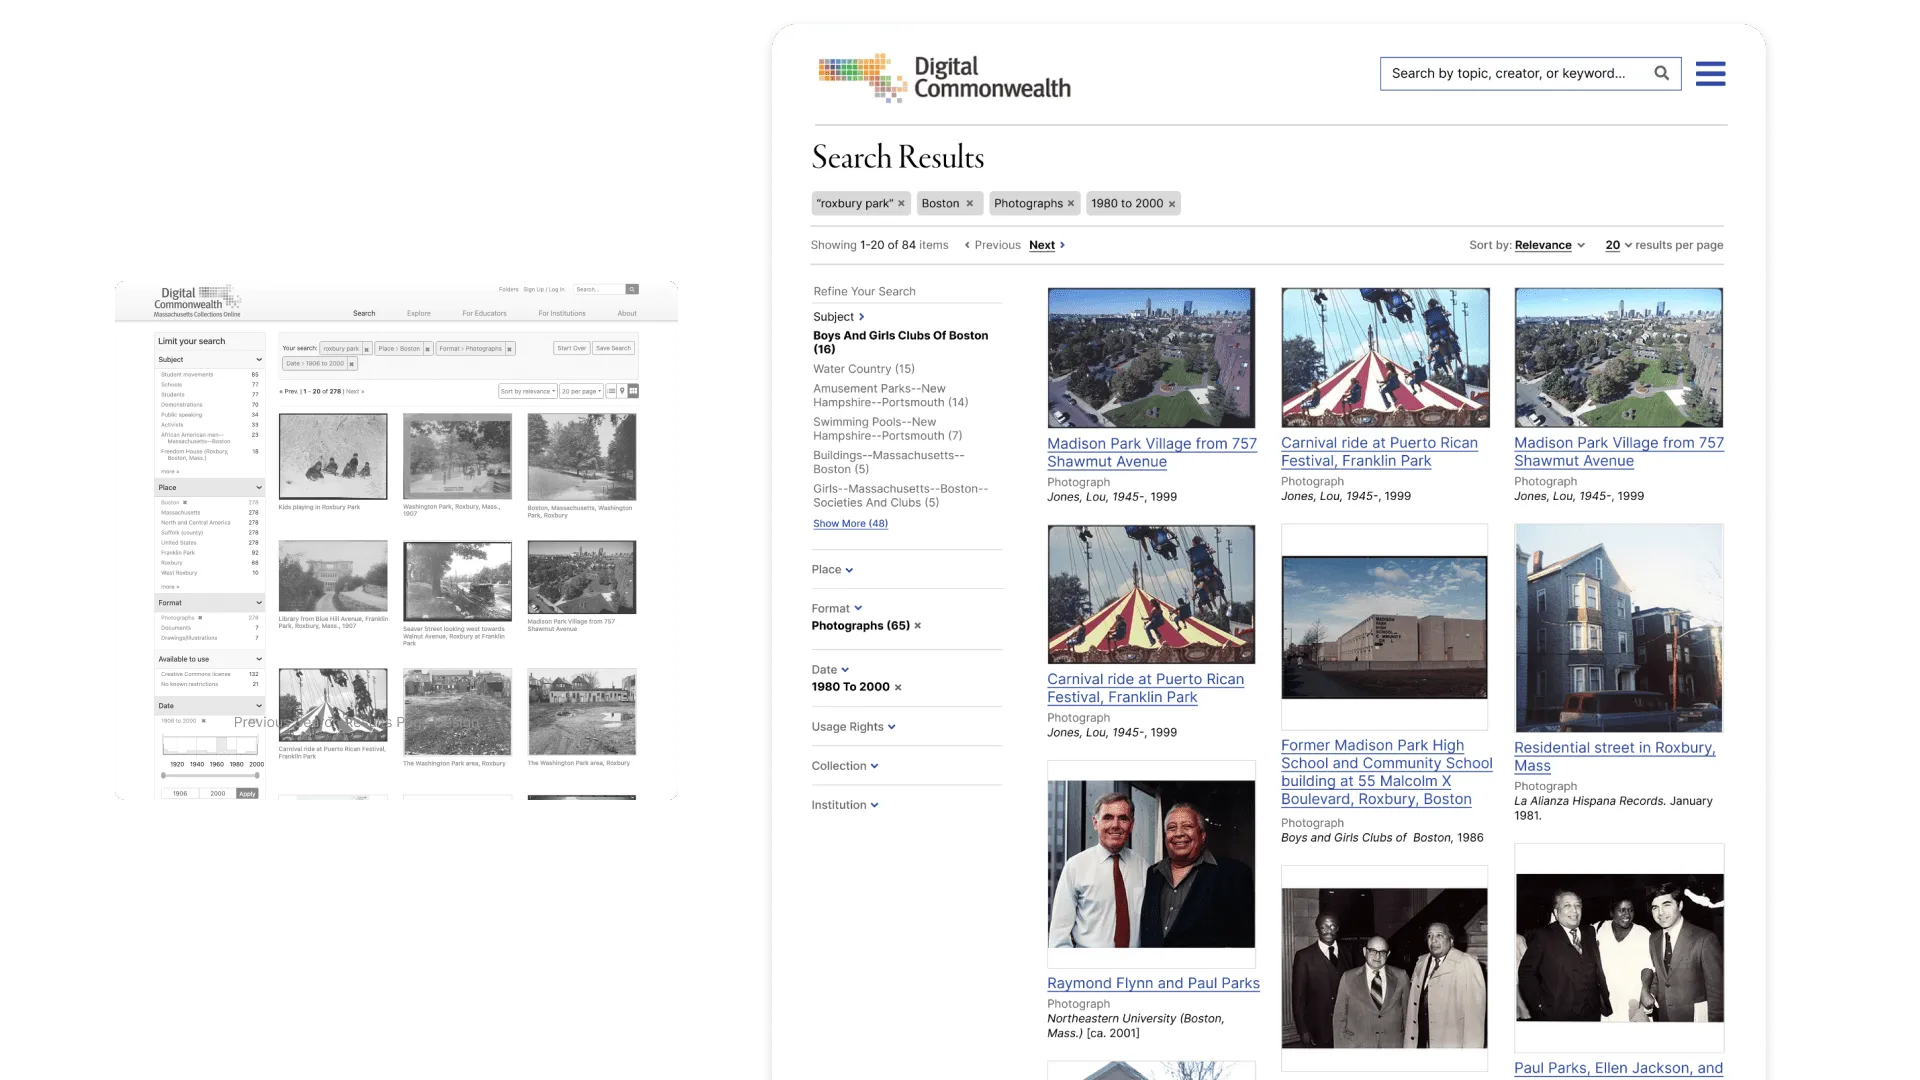This screenshot has width=1920, height=1080.
Task: Remove the Boston filter tag
Action: point(969,204)
